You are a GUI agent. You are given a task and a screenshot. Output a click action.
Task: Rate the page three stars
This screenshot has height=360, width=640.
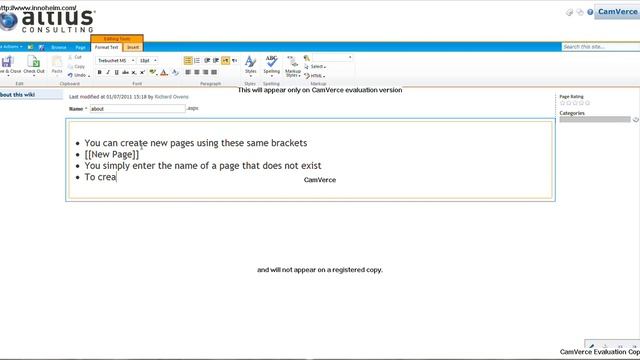pyautogui.click(x=575, y=103)
